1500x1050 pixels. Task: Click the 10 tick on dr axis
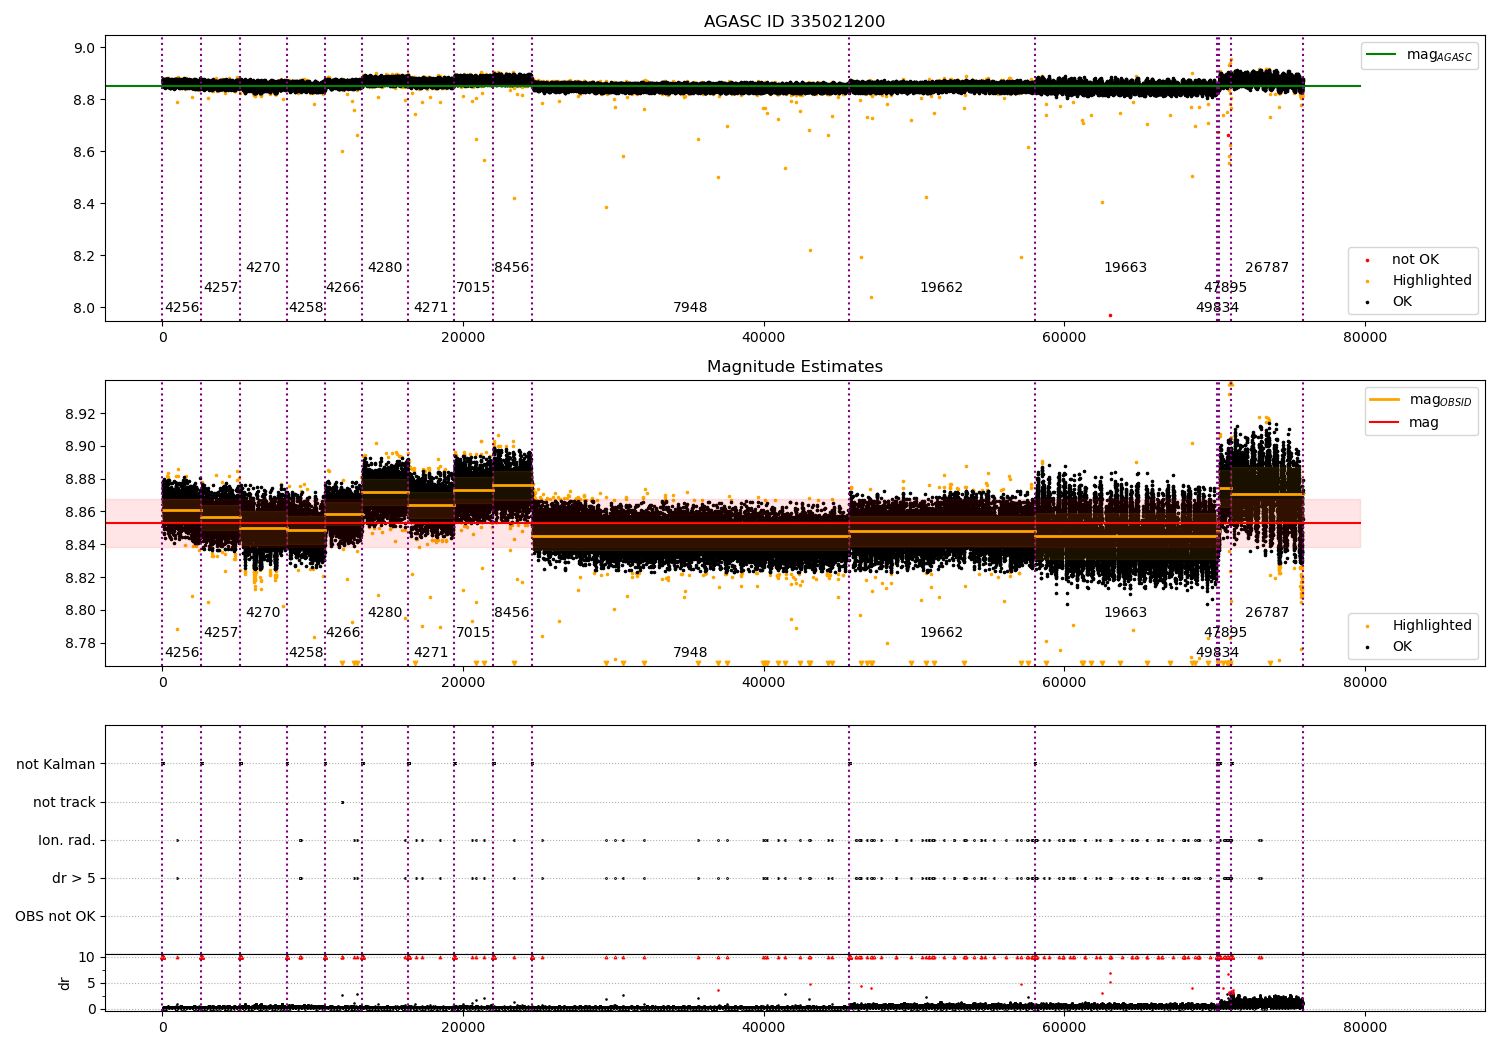(x=87, y=957)
